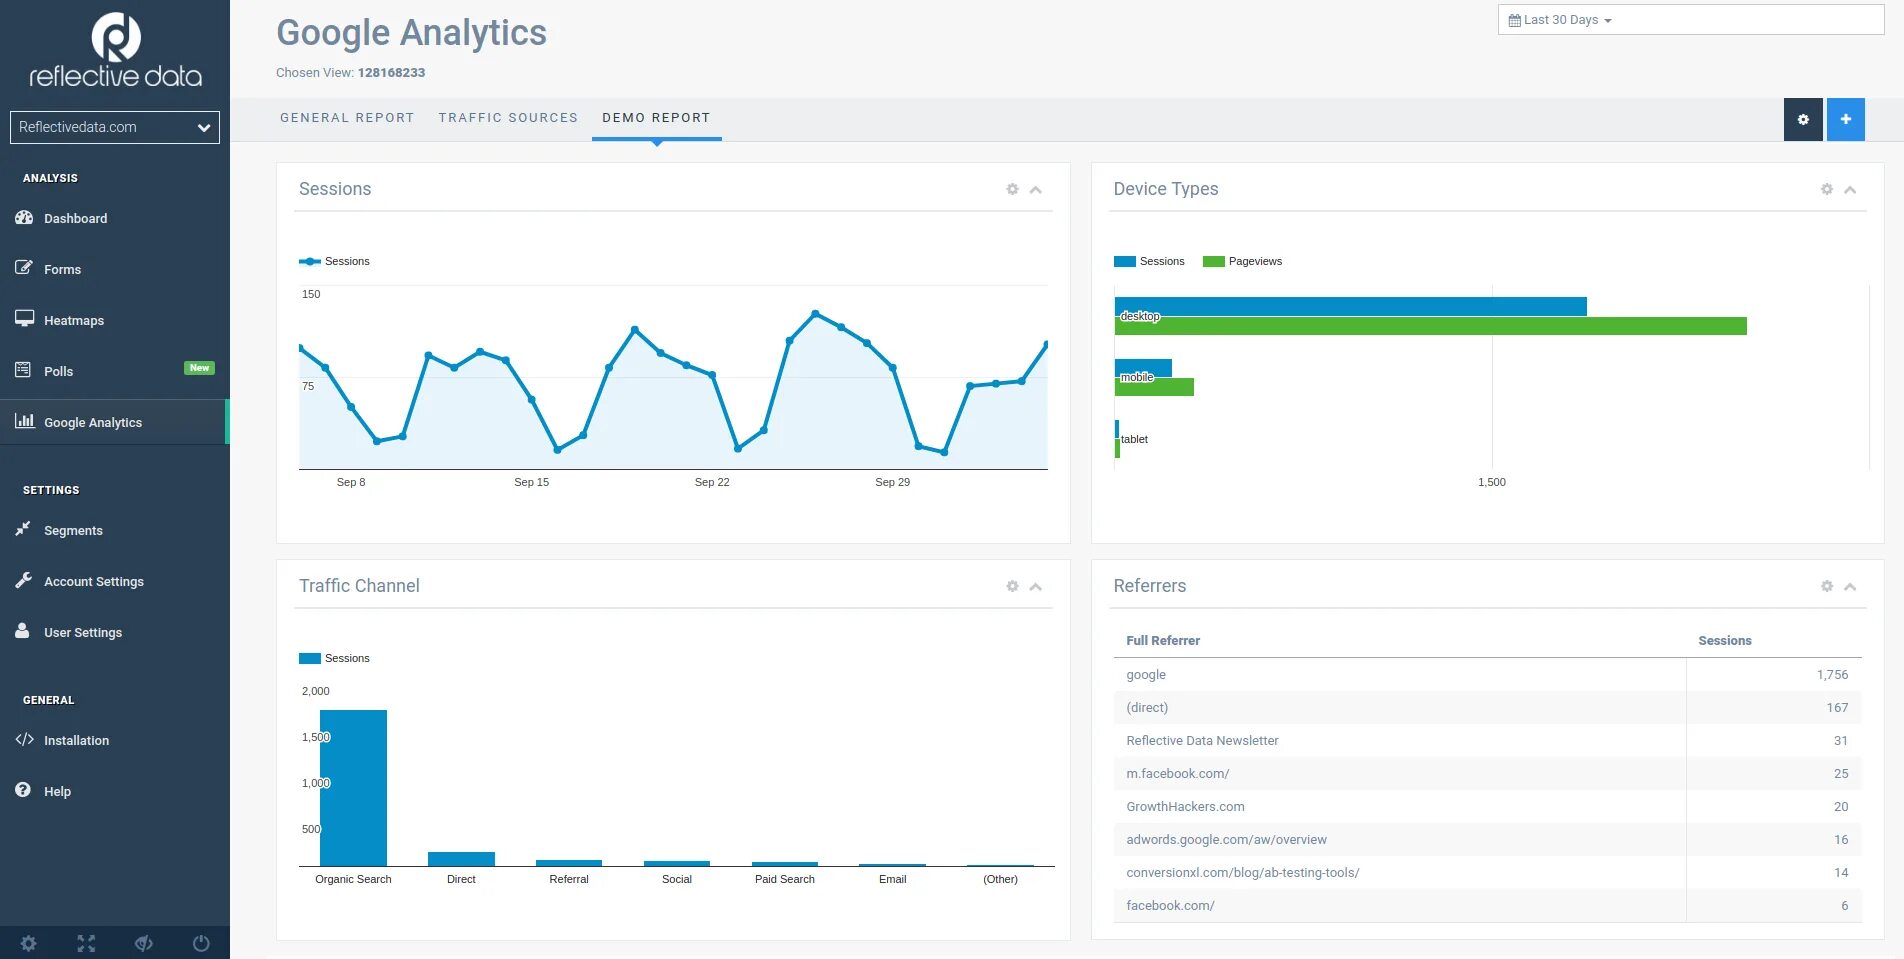
Task: Click the power icon at sidebar bottom
Action: click(x=201, y=943)
